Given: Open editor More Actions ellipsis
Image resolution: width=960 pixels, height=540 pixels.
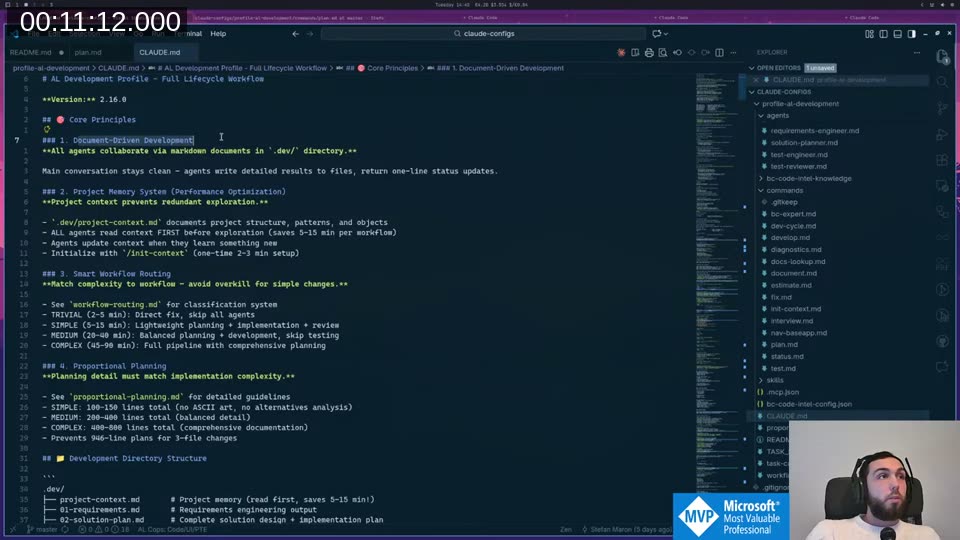Looking at the screenshot, I should coord(733,53).
